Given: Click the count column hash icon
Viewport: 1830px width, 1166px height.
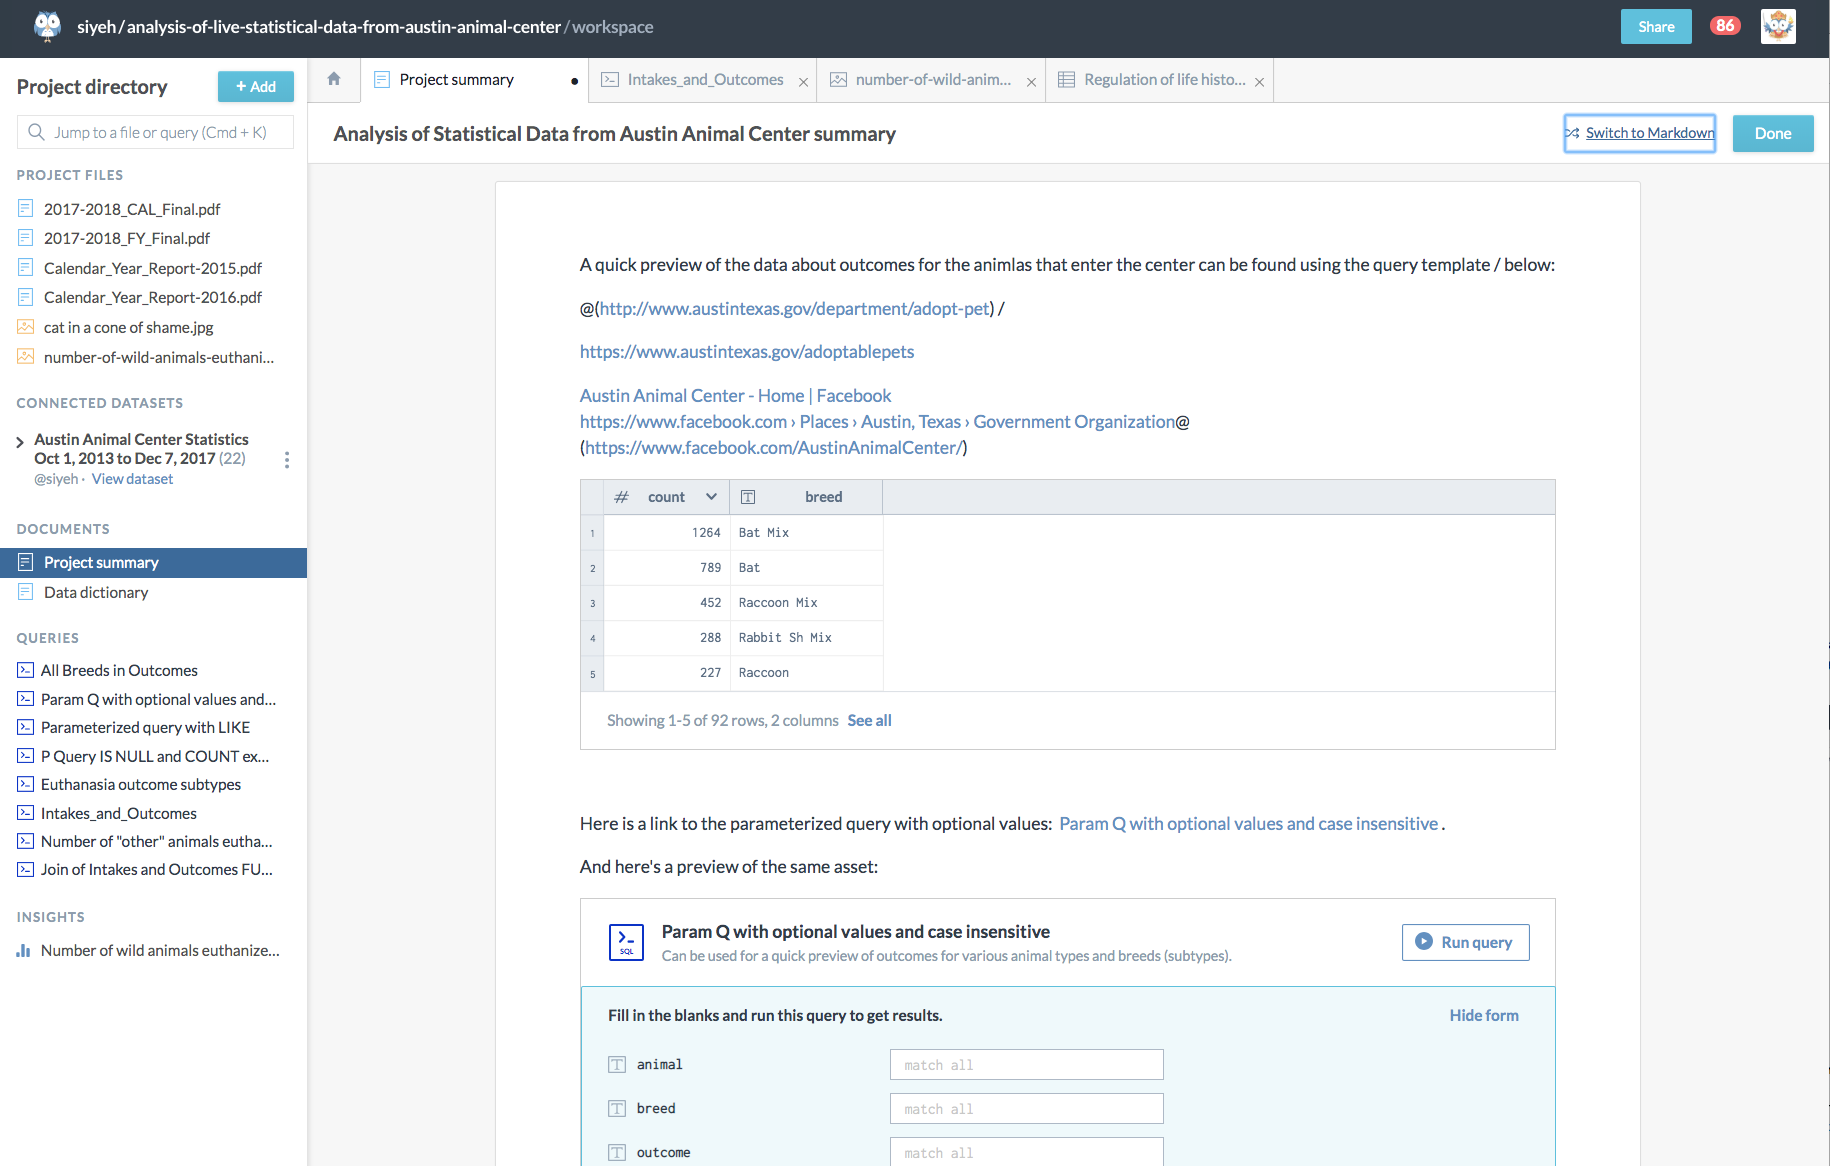Looking at the screenshot, I should pyautogui.click(x=621, y=497).
